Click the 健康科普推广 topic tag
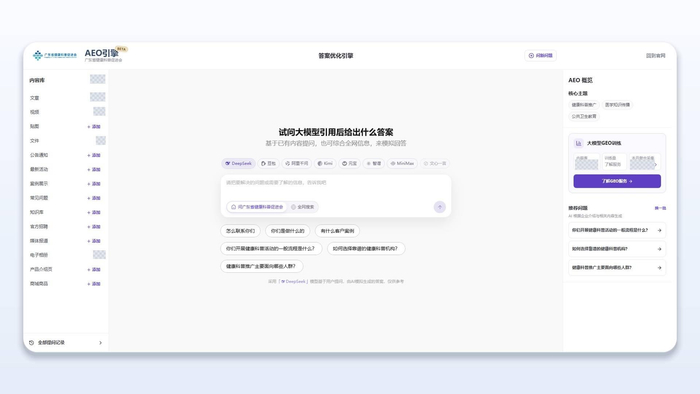700x394 pixels. [584, 105]
